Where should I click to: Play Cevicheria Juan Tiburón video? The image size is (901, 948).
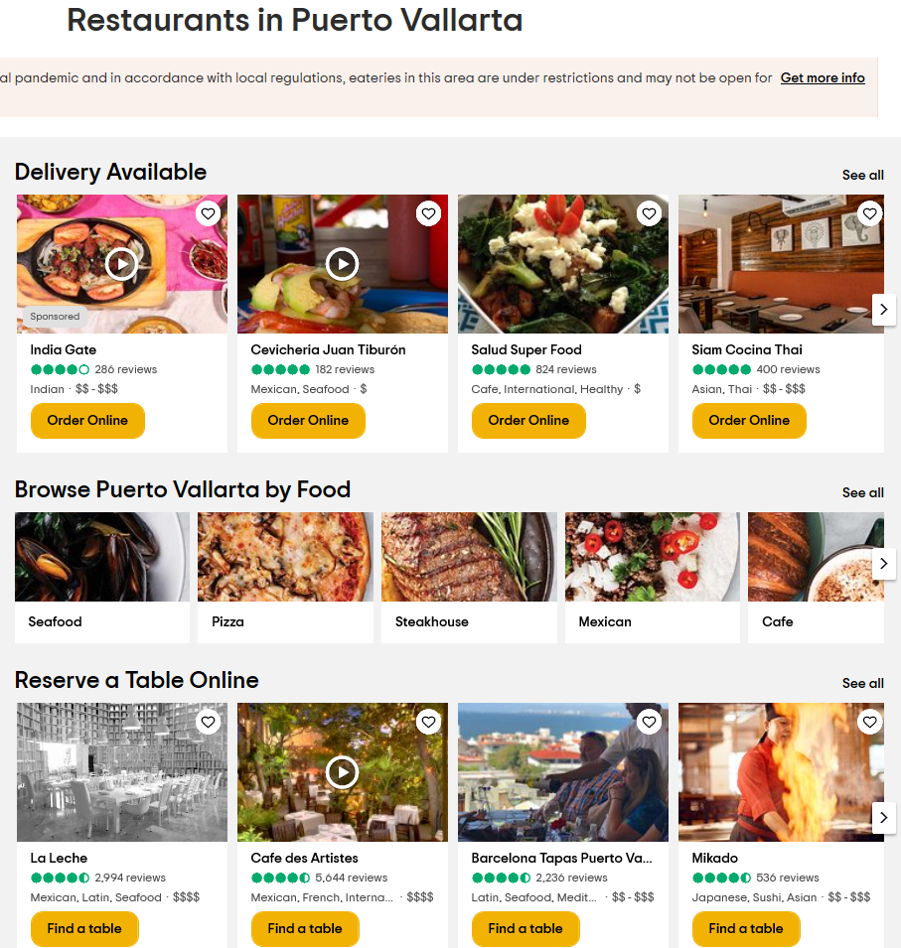pyautogui.click(x=343, y=264)
